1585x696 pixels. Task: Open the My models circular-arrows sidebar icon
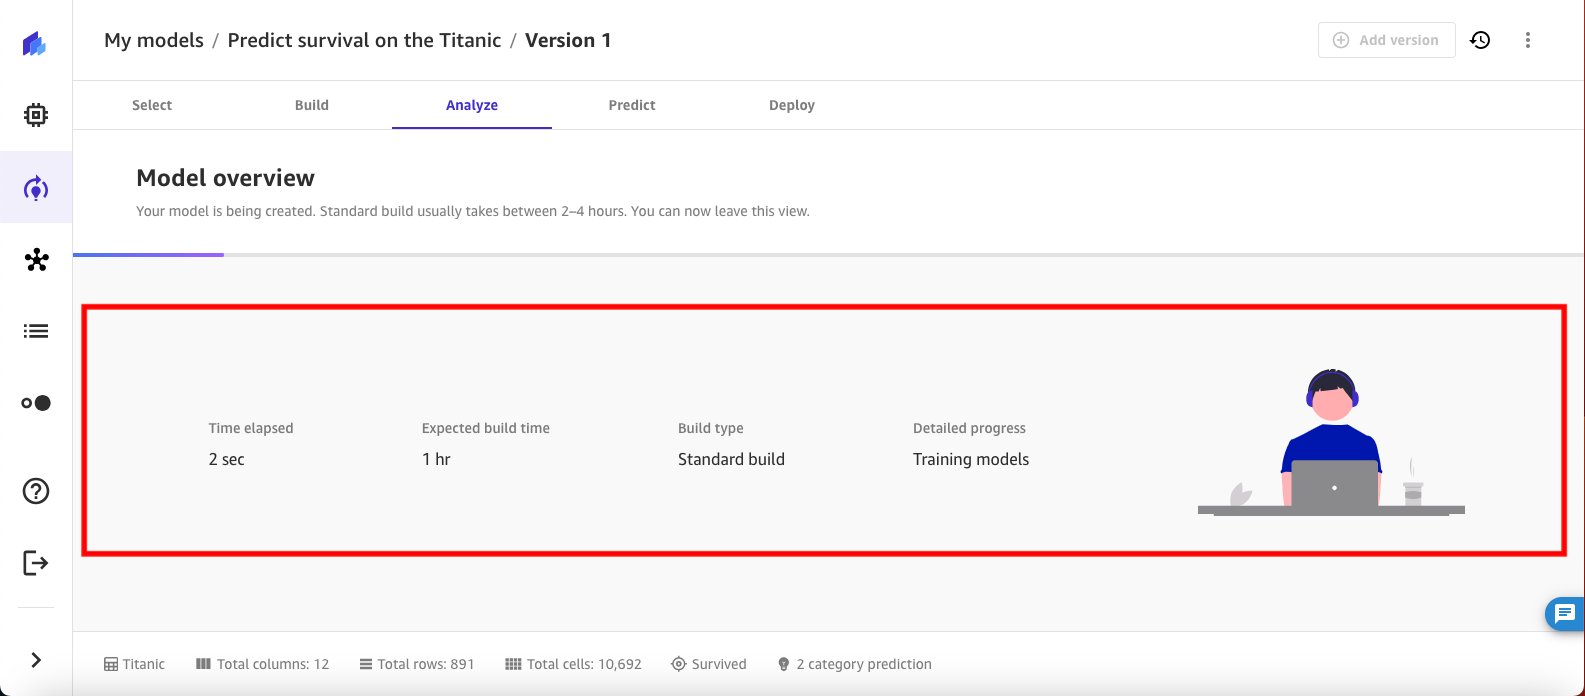coord(36,188)
